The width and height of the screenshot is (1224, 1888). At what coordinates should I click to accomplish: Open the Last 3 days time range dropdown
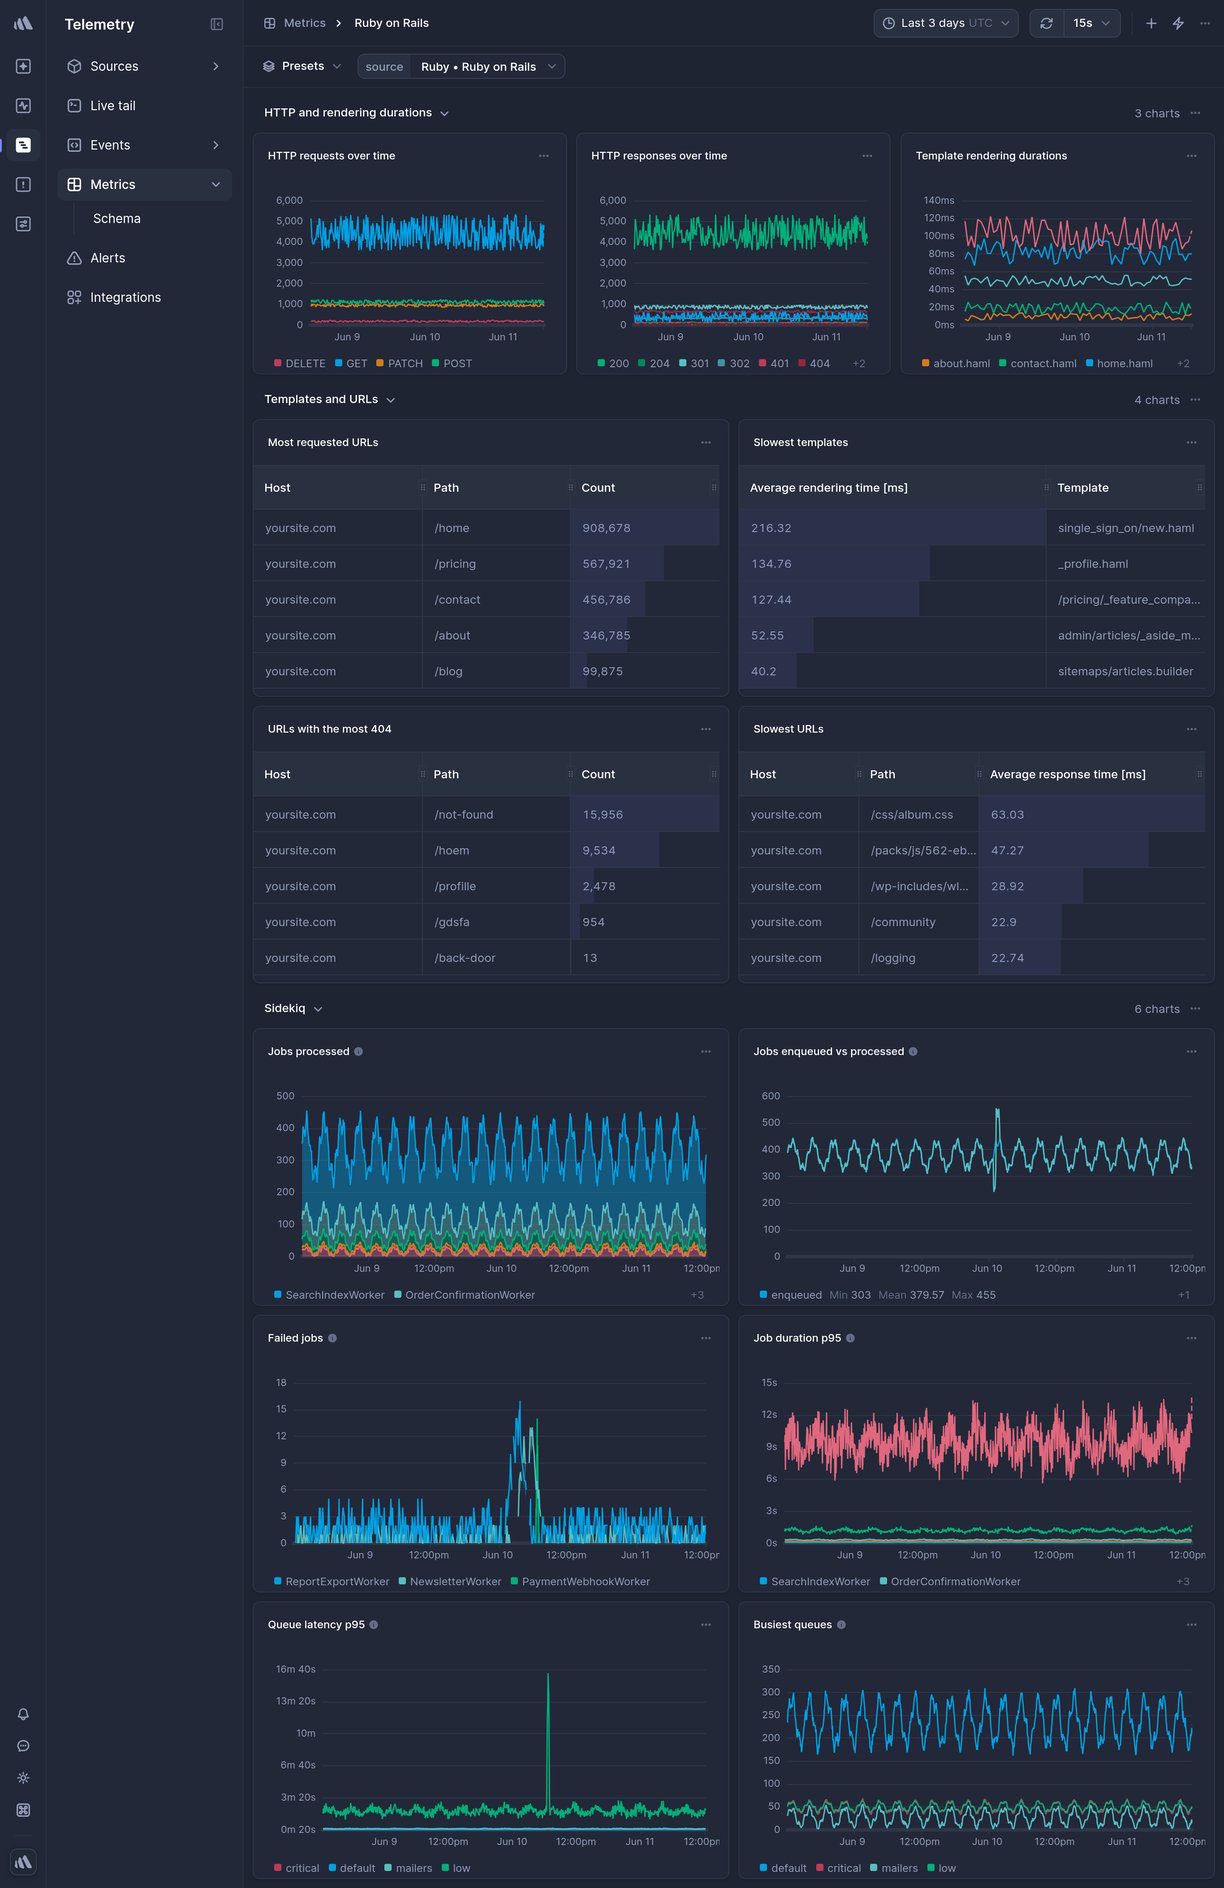[946, 23]
